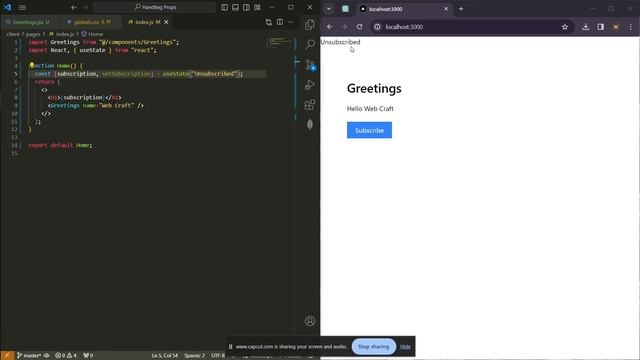640x360 pixels.
Task: Click 'pages' breadcrumb segment
Action: (33, 34)
